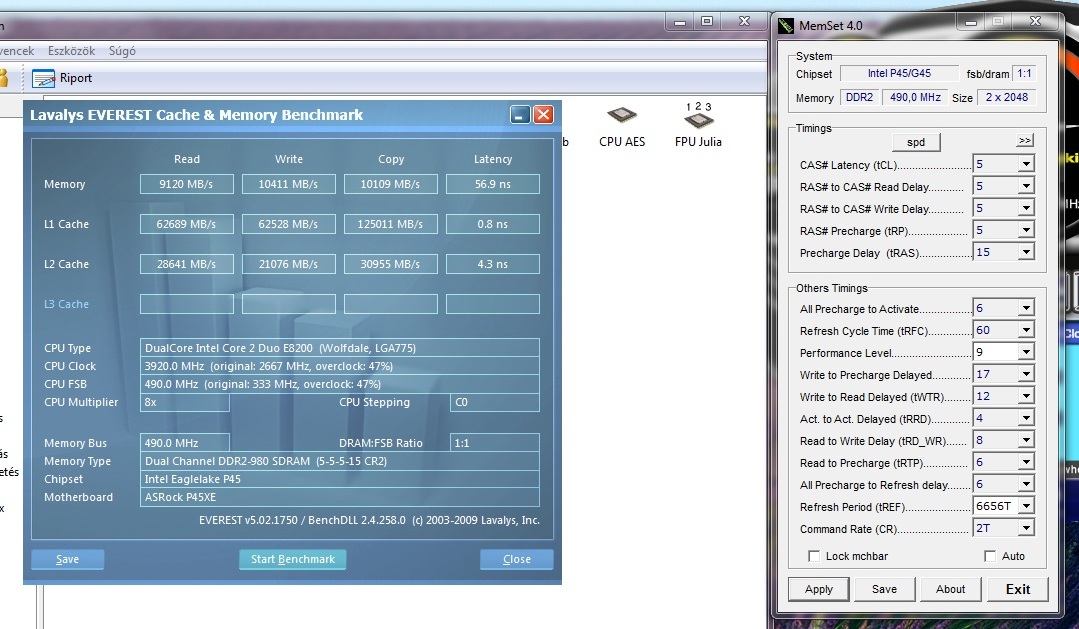The height and width of the screenshot is (629, 1079).
Task: Open Read to Write Delay (tRD_WR) dropdown
Action: click(x=1026, y=440)
